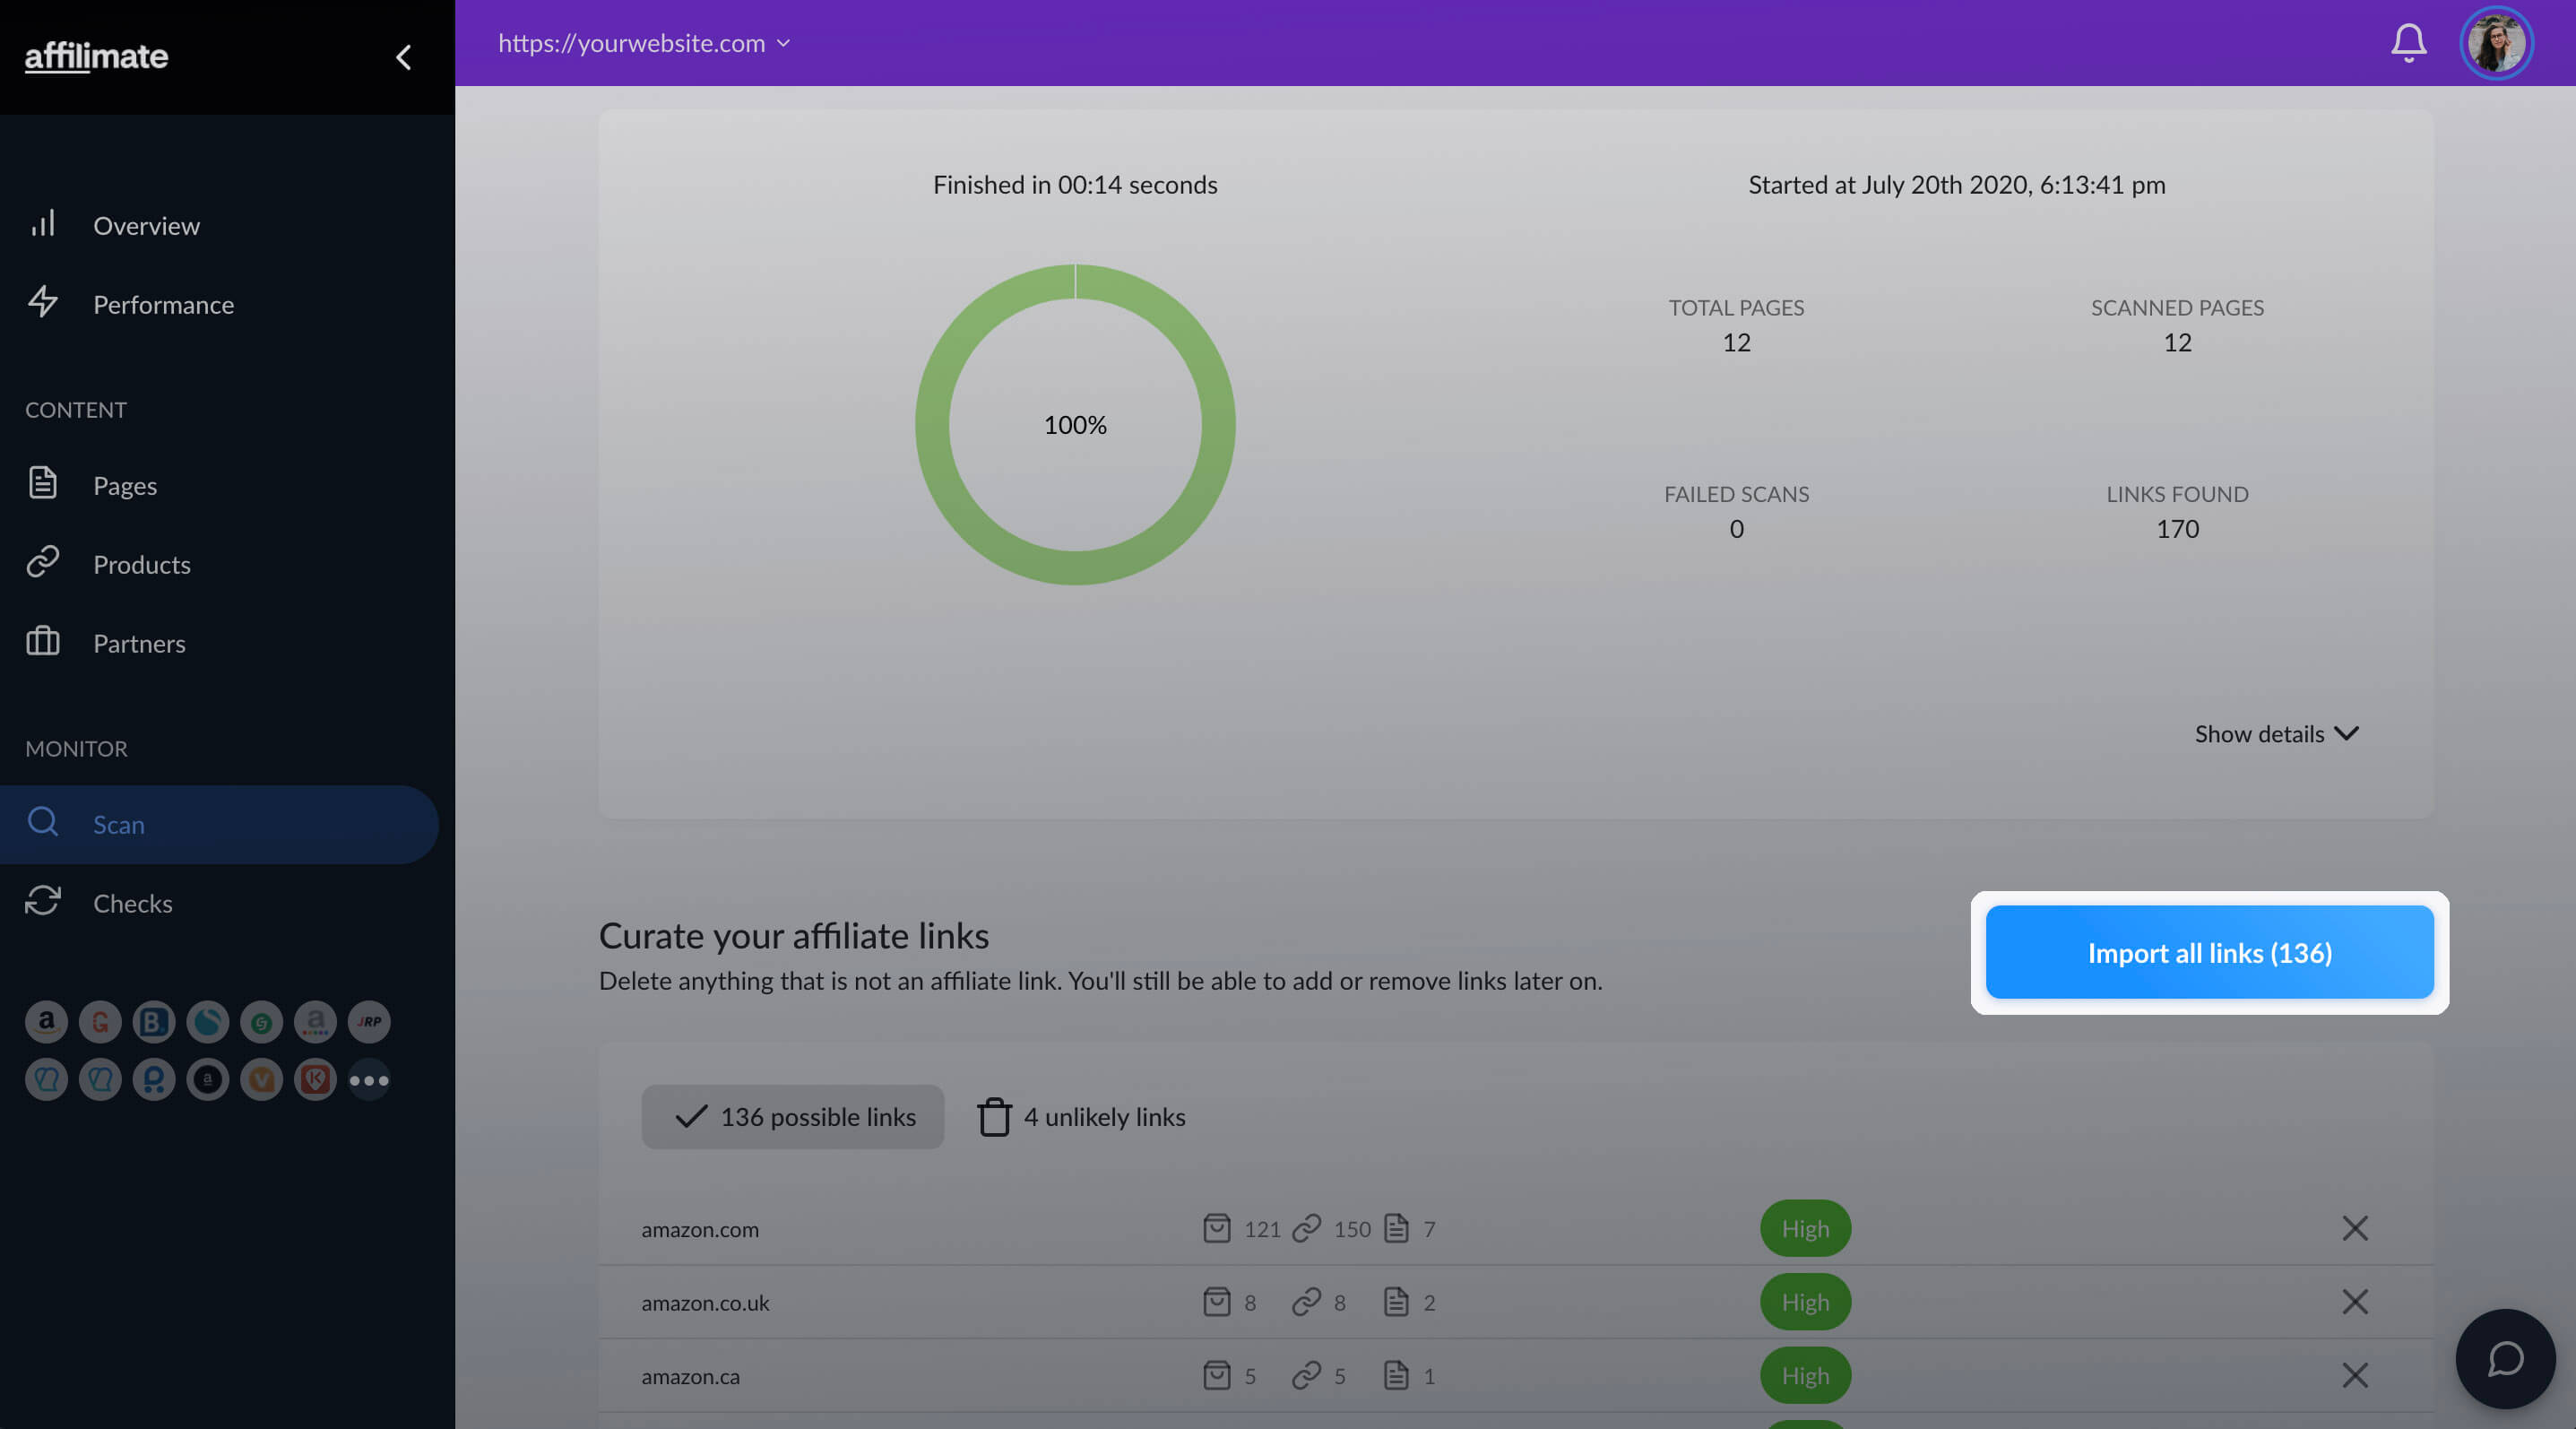Click the progress ring completion indicator
This screenshot has width=2576, height=1429.
click(1074, 424)
